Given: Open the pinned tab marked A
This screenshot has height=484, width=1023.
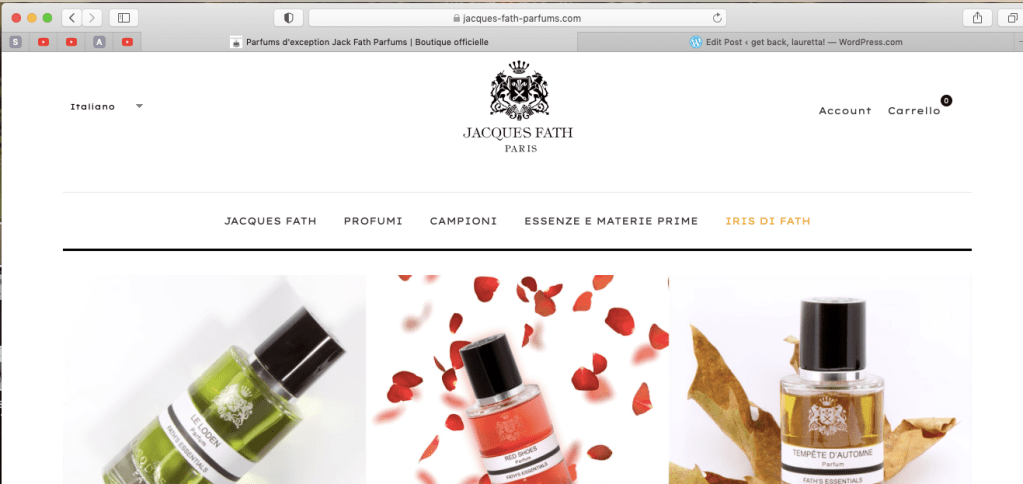Looking at the screenshot, I should tap(99, 42).
